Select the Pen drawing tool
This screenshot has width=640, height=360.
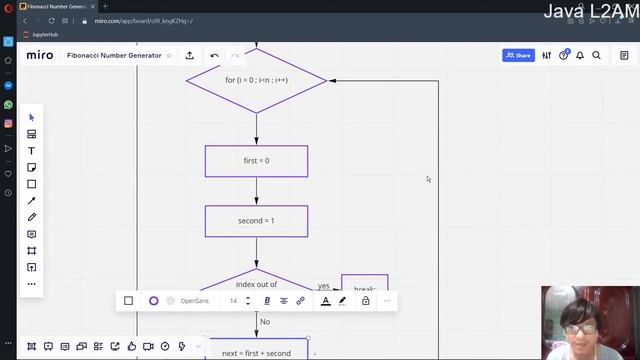[31, 217]
